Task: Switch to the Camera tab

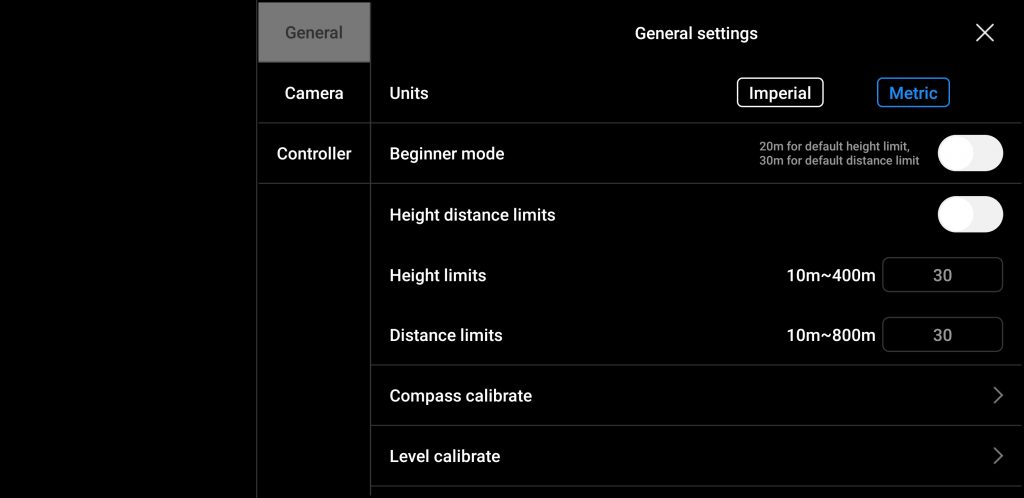Action: tap(314, 93)
